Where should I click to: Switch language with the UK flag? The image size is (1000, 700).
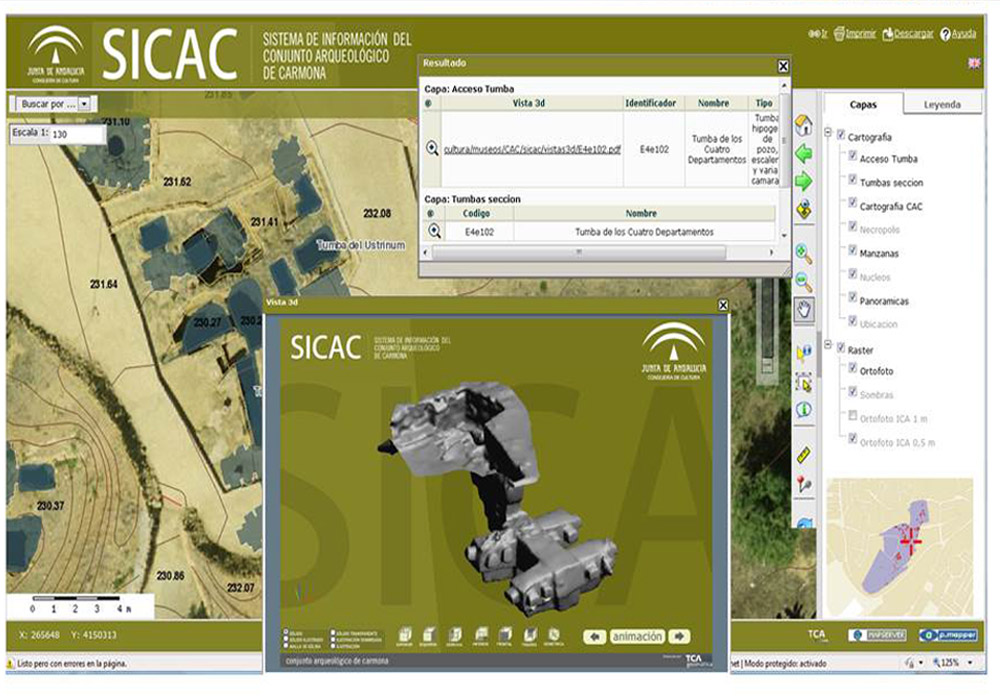[974, 63]
